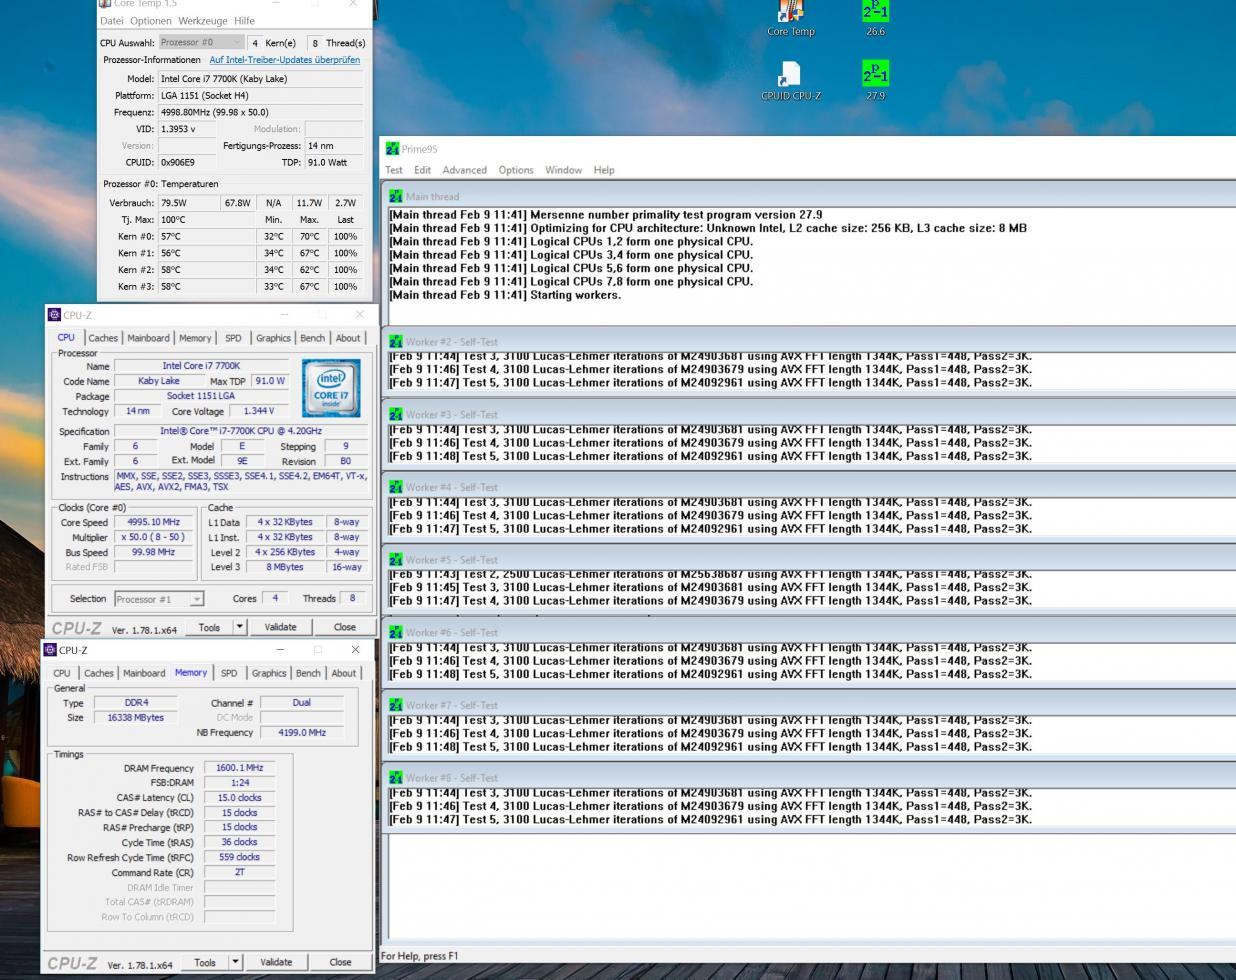Switch to Caches tab in lower CPU-Z window

pyautogui.click(x=99, y=673)
